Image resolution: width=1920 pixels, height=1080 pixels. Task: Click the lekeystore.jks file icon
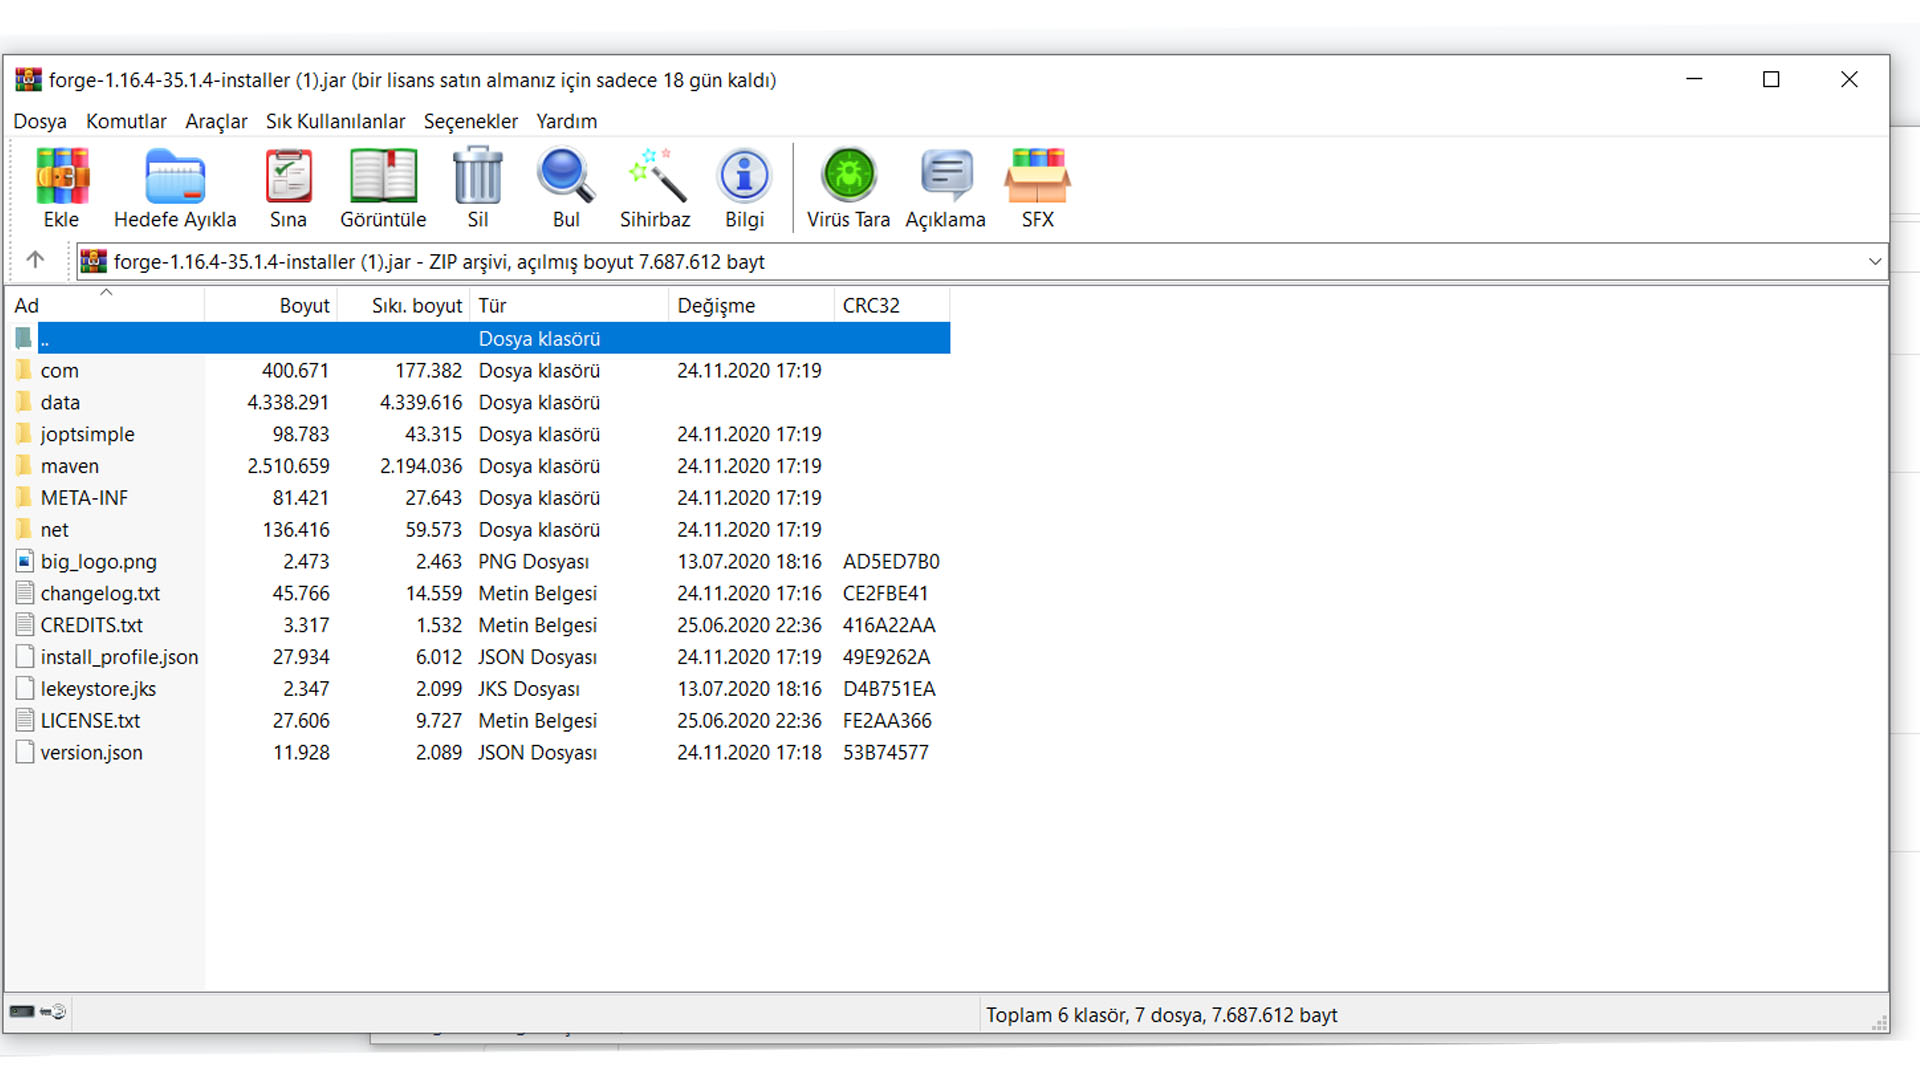tap(25, 689)
